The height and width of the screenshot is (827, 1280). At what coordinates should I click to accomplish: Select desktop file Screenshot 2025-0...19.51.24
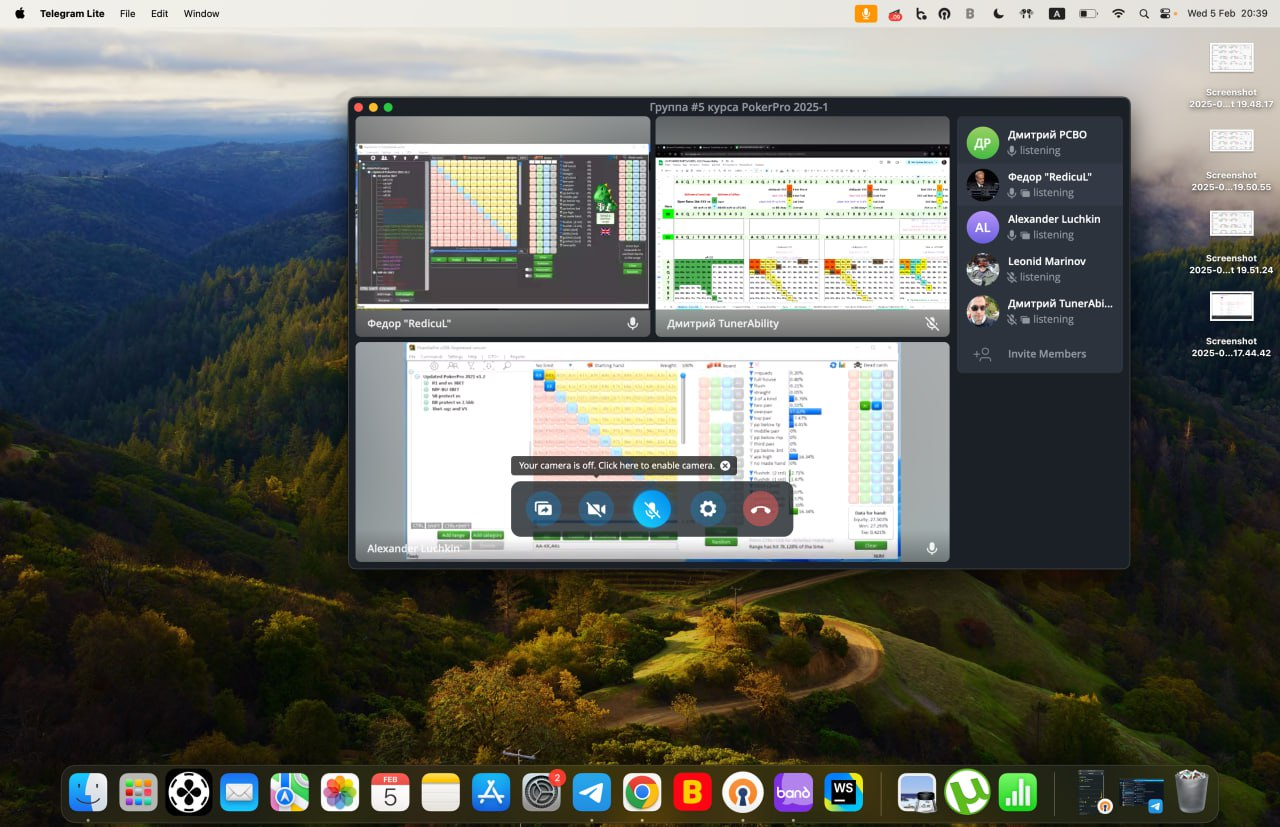point(1231,242)
